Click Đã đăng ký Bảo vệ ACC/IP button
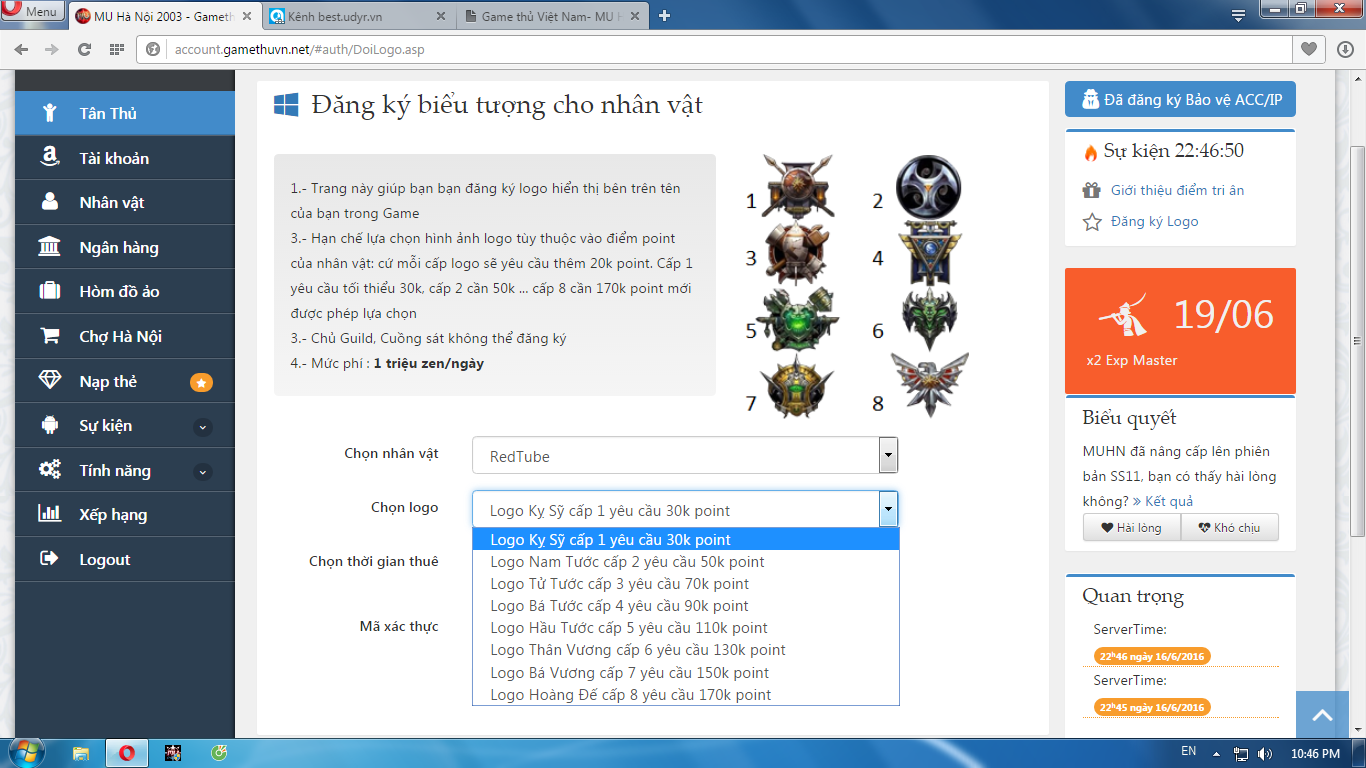Image resolution: width=1366 pixels, height=768 pixels. pyautogui.click(x=1180, y=99)
